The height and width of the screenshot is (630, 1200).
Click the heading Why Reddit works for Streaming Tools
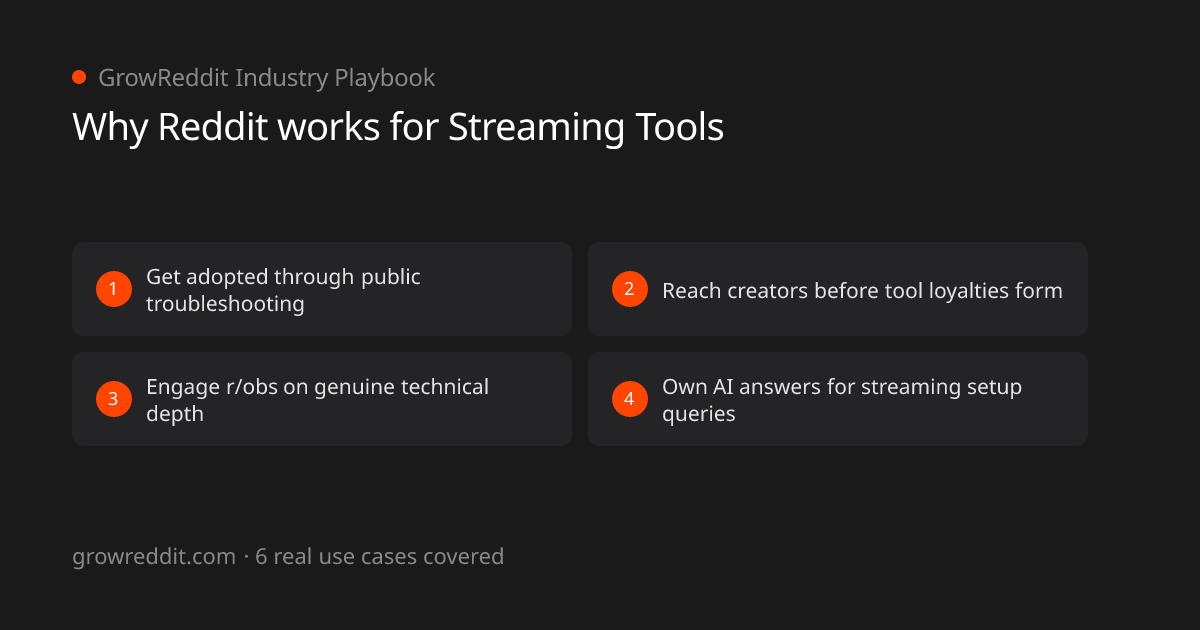click(x=398, y=128)
